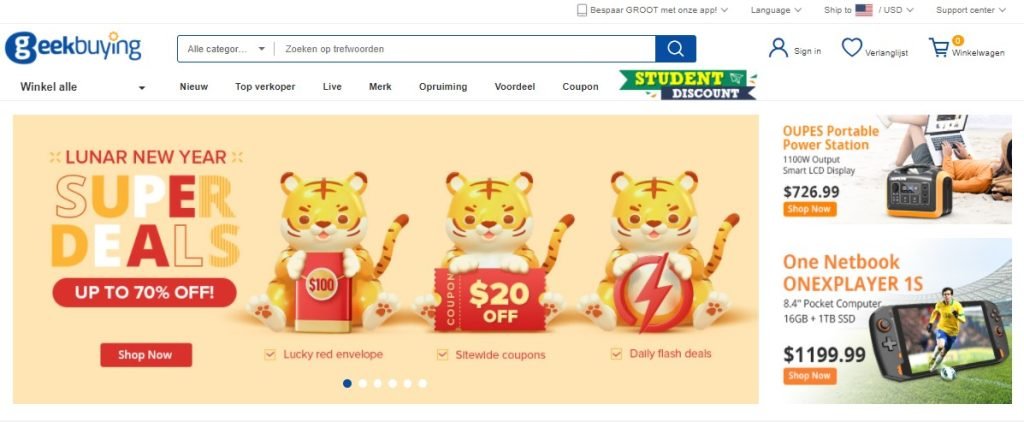The height and width of the screenshot is (422, 1024).
Task: Open the Sign in user icon
Action: pos(778,48)
